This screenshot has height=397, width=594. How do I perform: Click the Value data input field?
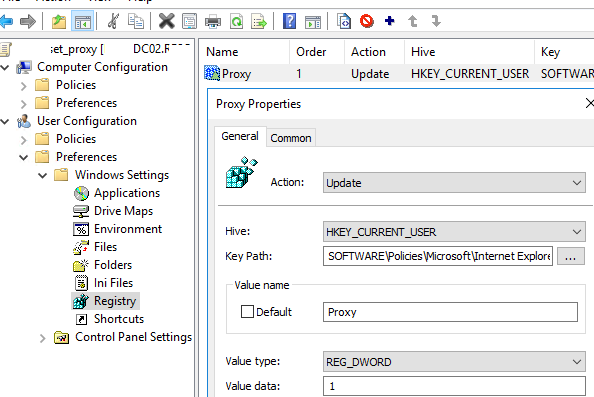point(454,386)
